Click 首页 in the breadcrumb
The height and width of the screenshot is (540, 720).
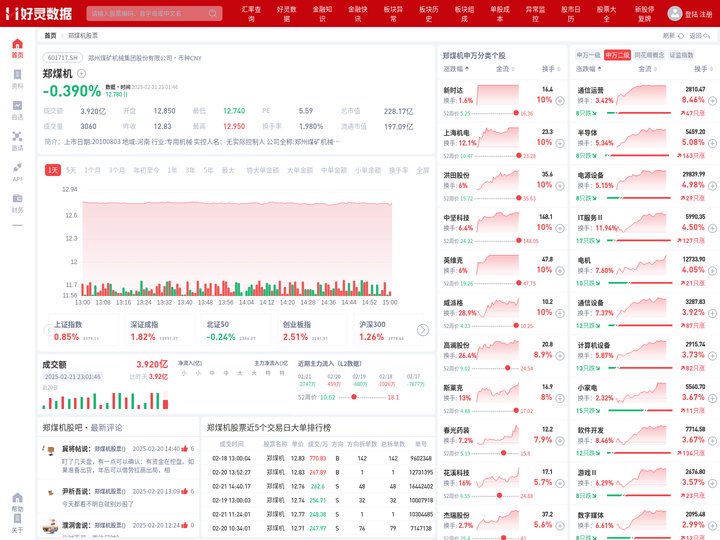(x=50, y=35)
